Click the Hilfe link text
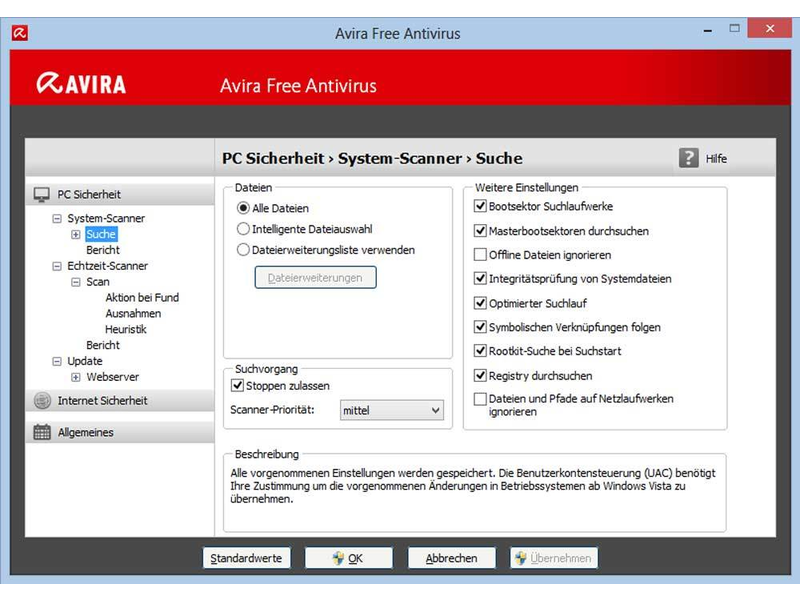Viewport: 800px width, 600px height. (716, 159)
